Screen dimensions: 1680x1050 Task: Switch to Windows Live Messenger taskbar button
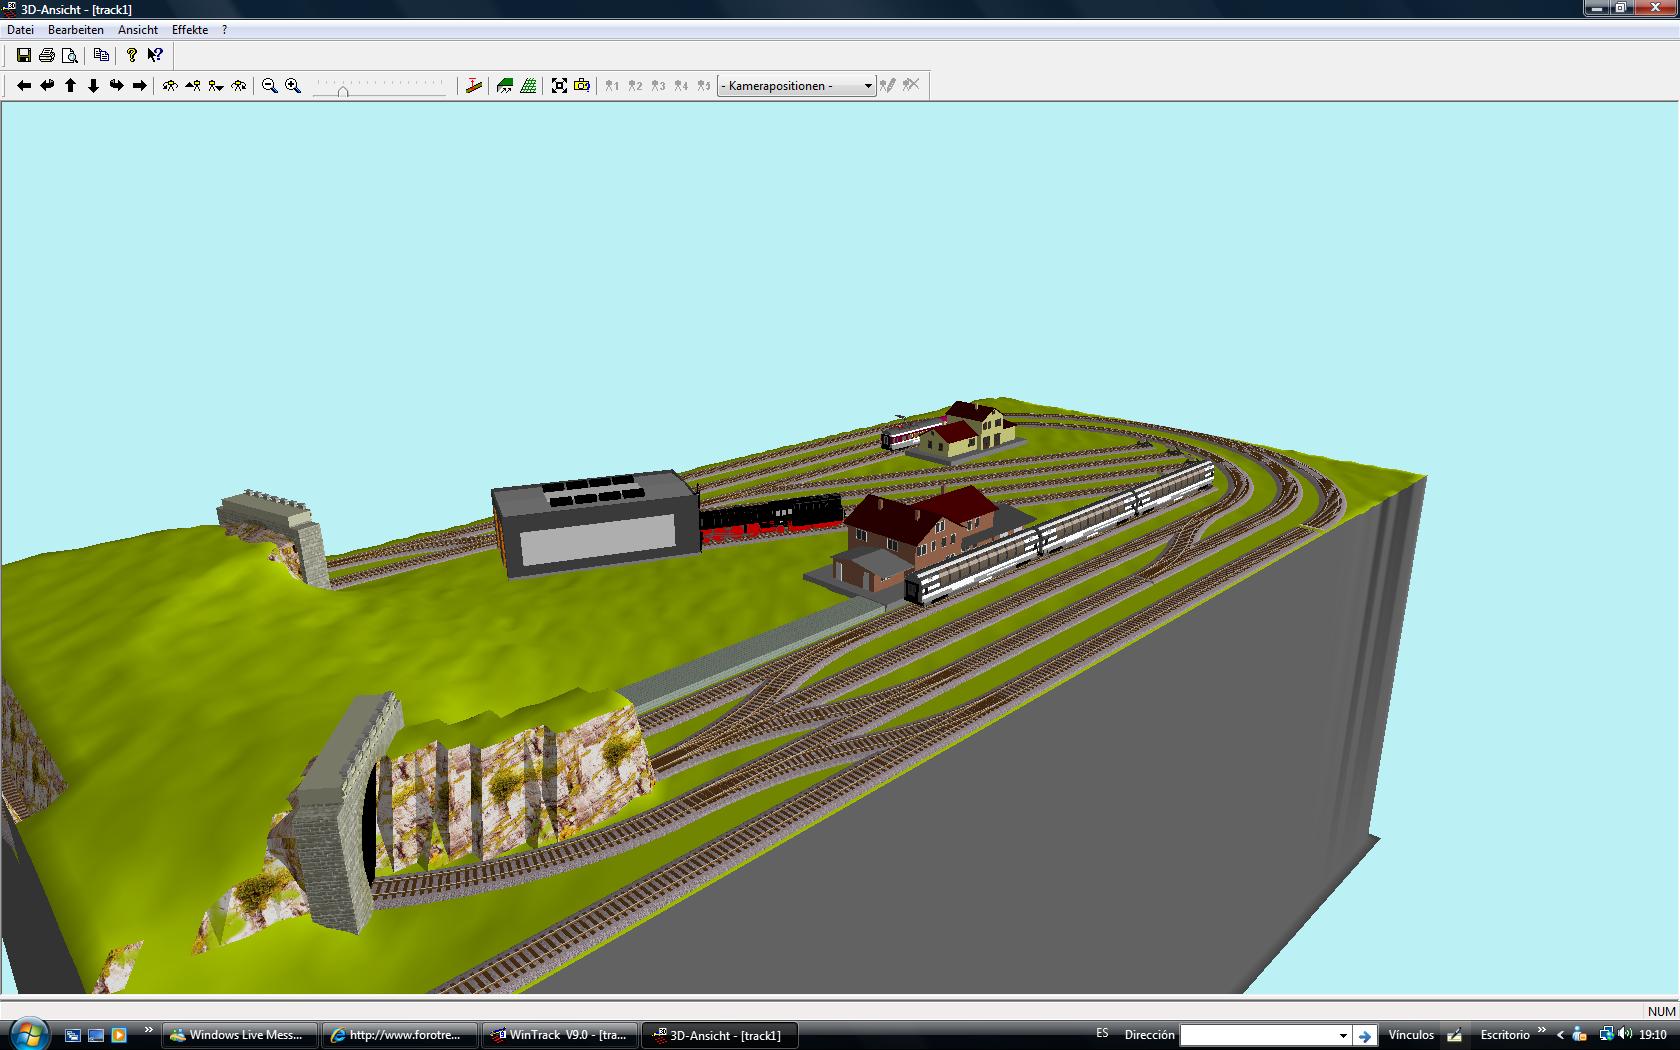[x=239, y=1035]
